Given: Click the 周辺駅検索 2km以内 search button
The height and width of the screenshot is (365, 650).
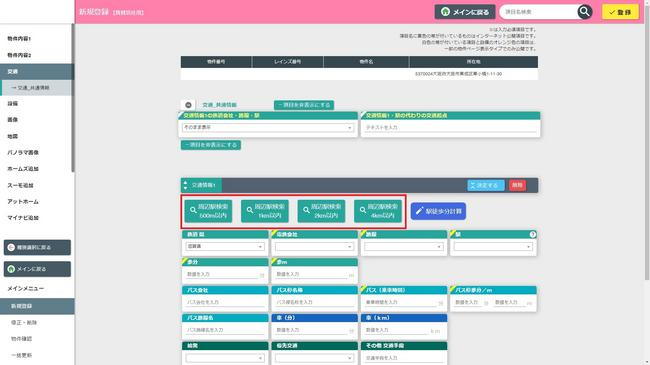Looking at the screenshot, I should (x=321, y=211).
